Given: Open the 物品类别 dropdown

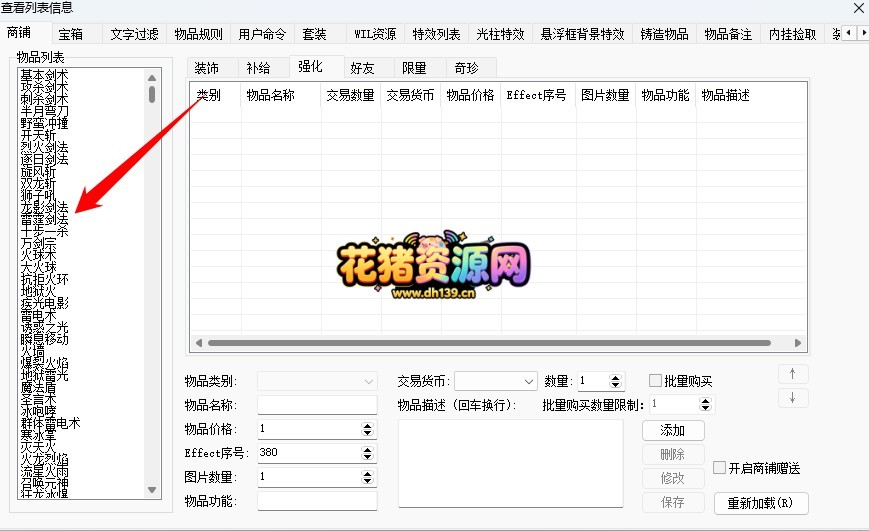Looking at the screenshot, I should pyautogui.click(x=317, y=381).
